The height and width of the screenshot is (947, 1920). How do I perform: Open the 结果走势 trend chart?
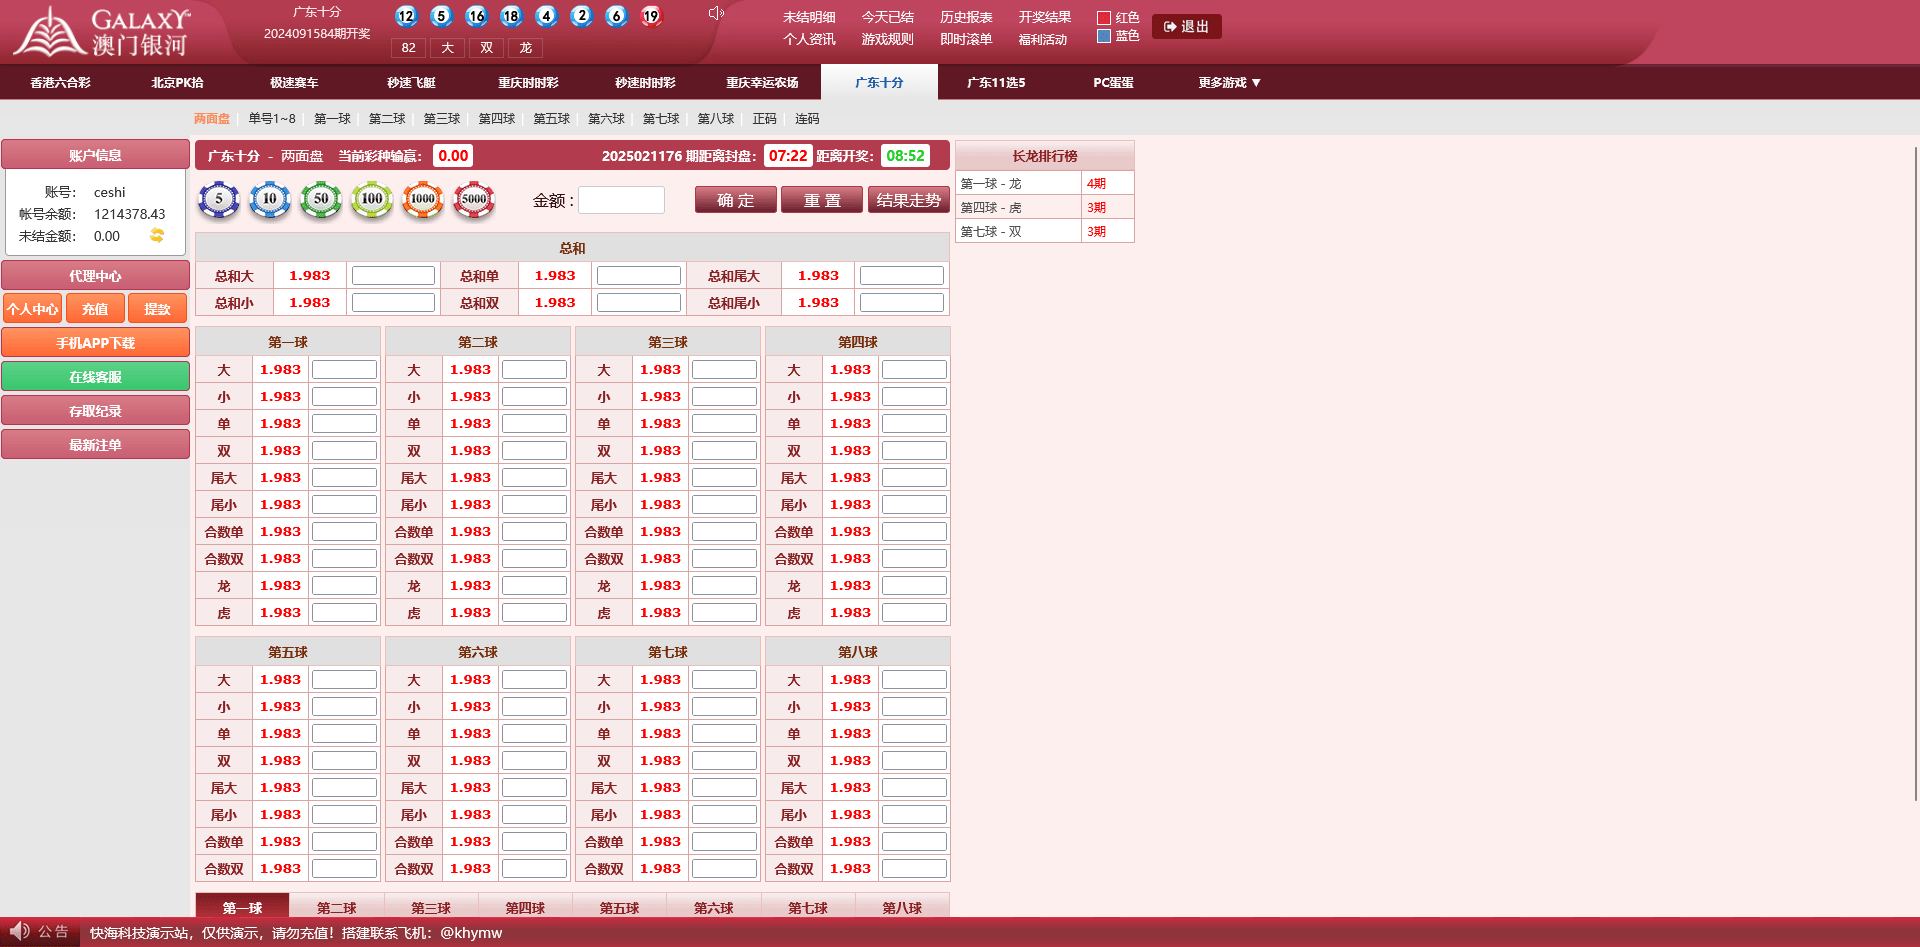point(908,200)
